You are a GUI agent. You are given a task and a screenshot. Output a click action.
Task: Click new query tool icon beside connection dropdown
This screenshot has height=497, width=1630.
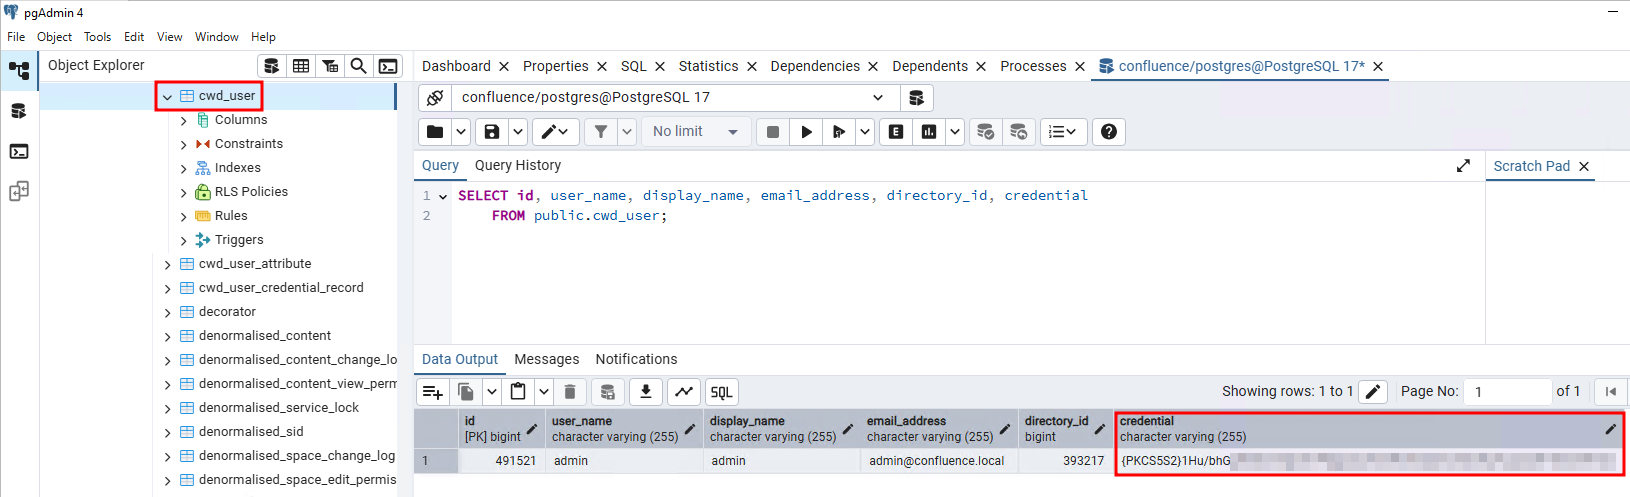click(x=916, y=98)
